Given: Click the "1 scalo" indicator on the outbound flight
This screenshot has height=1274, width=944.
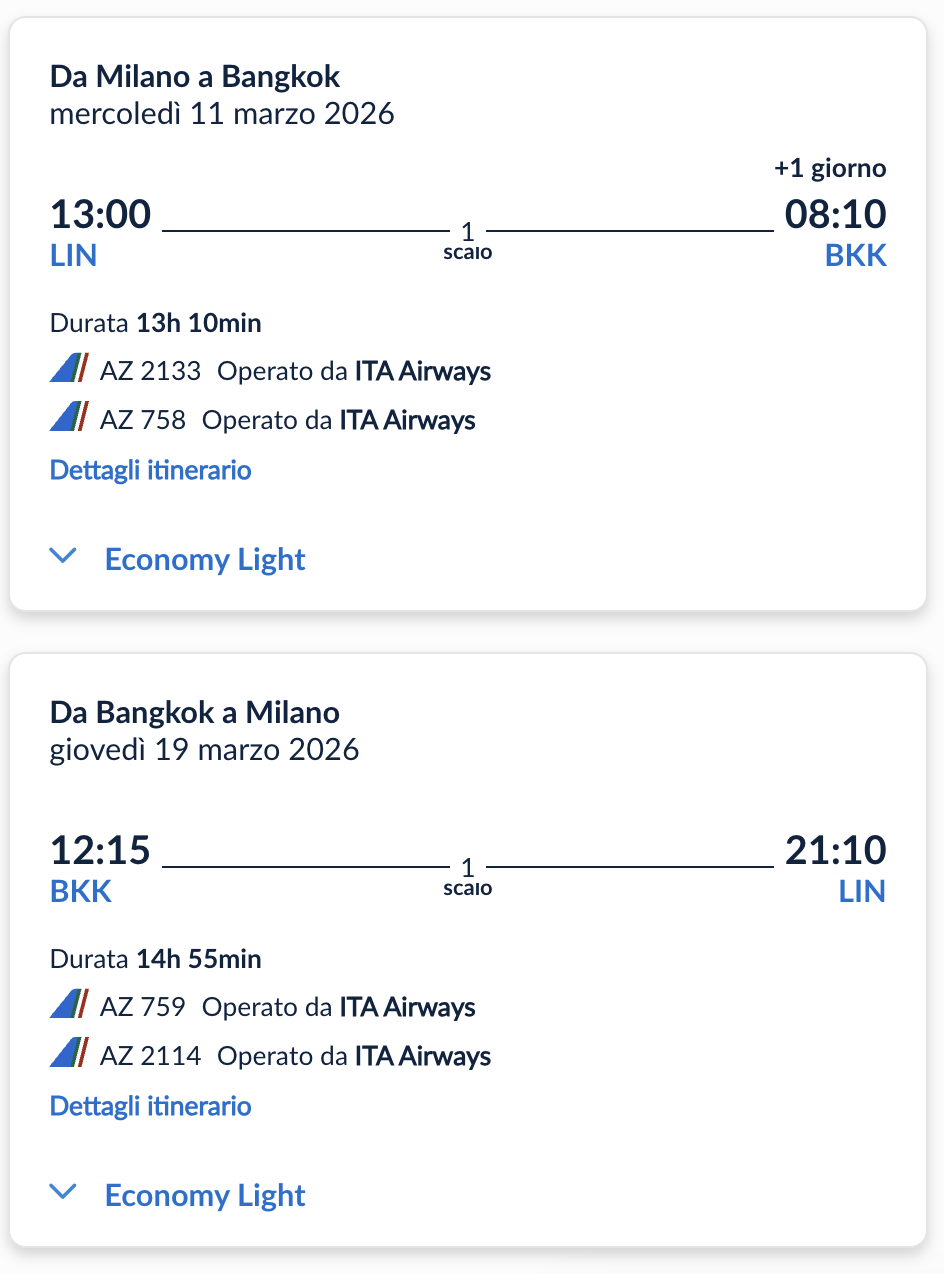Looking at the screenshot, I should point(468,241).
